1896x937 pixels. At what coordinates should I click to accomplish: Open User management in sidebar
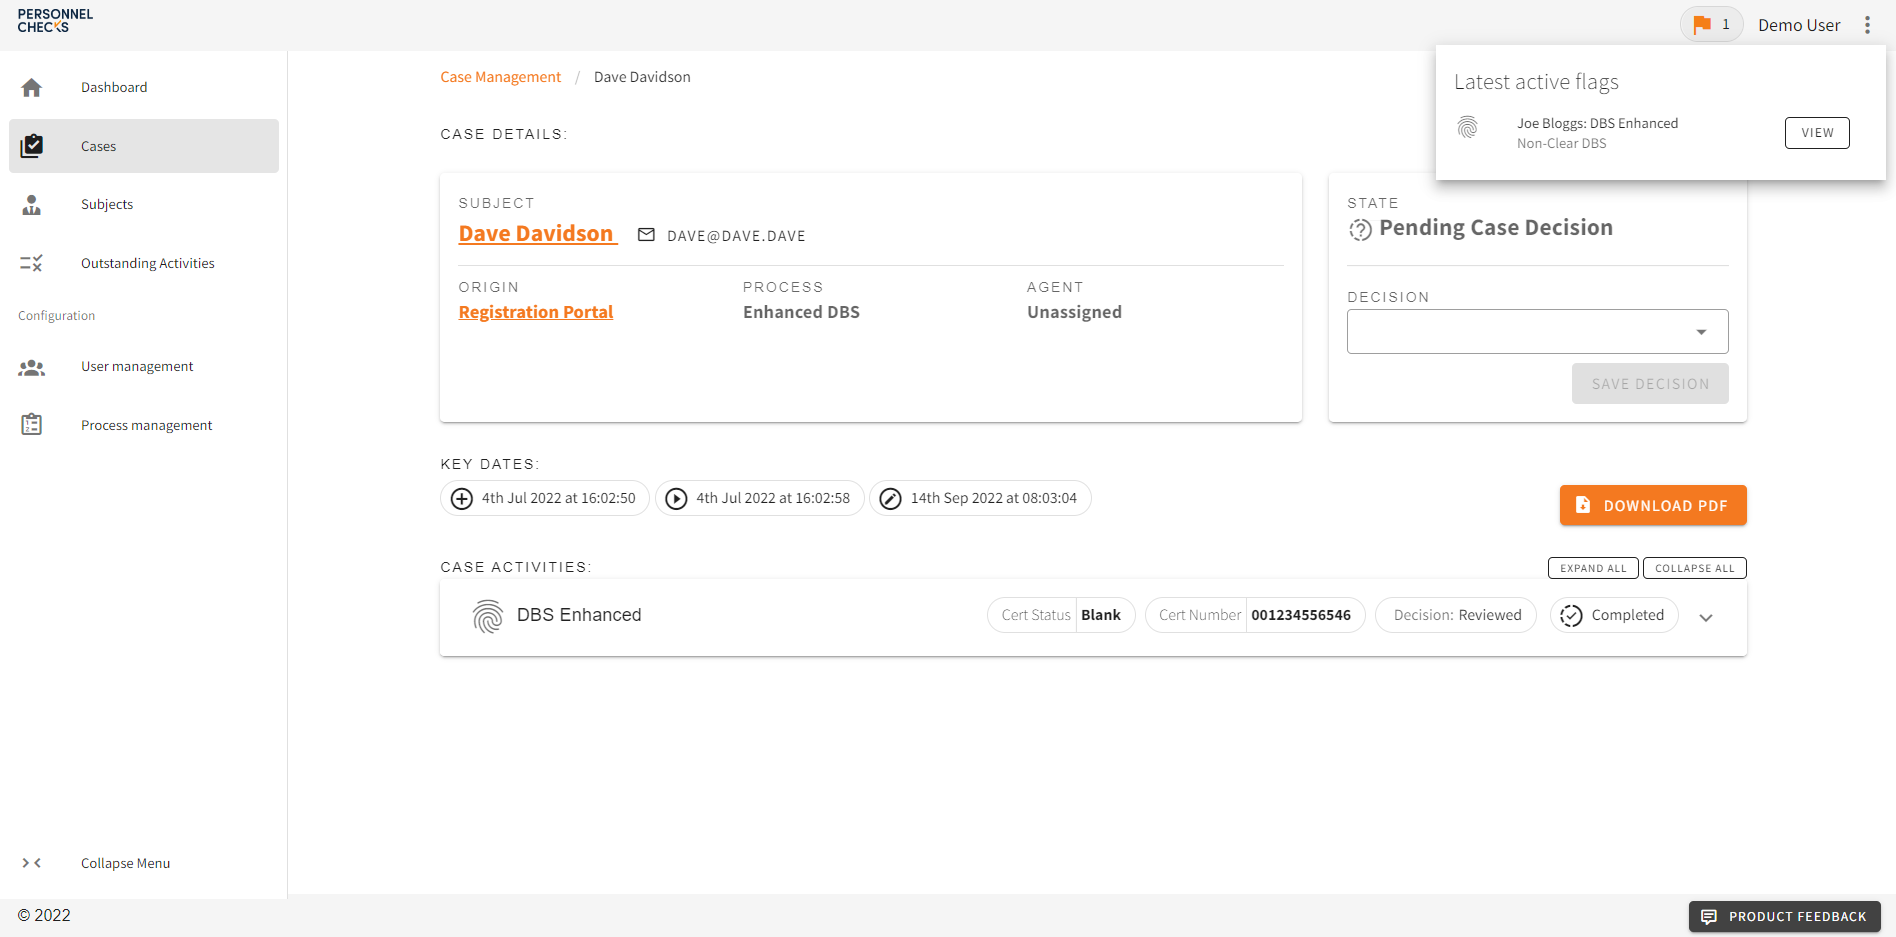tap(144, 366)
